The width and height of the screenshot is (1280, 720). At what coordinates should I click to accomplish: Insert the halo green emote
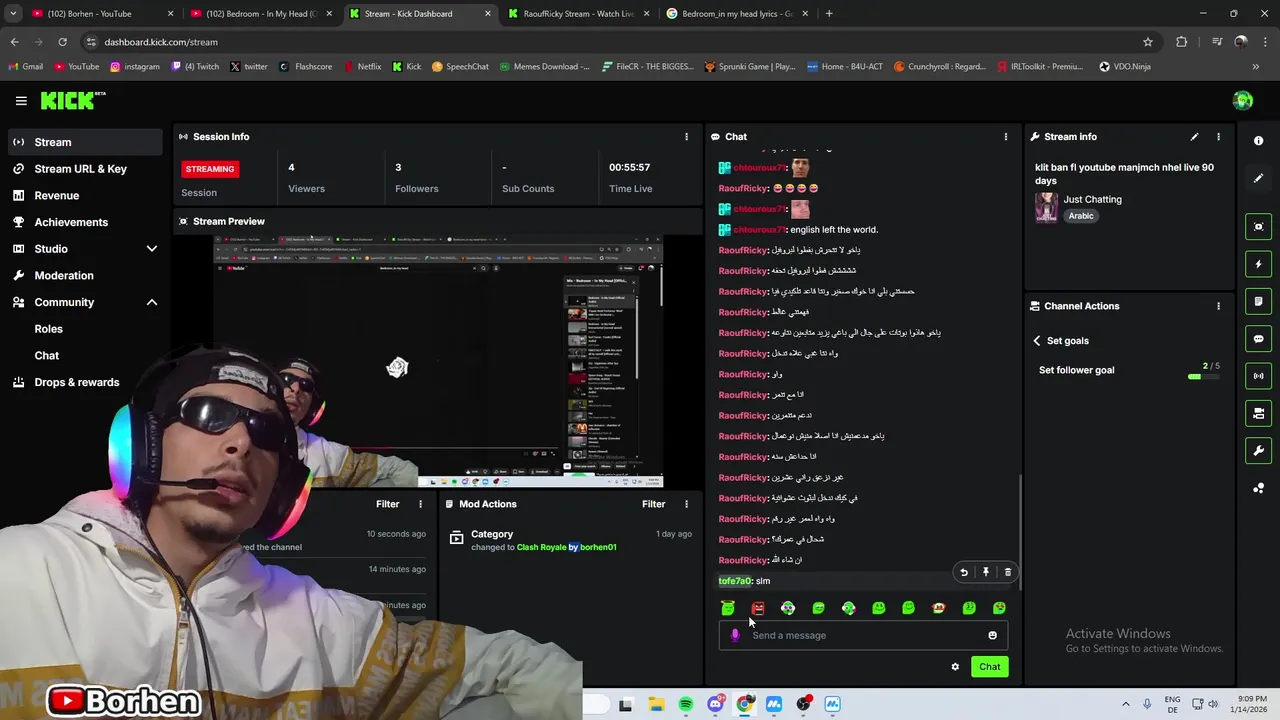[x=728, y=608]
